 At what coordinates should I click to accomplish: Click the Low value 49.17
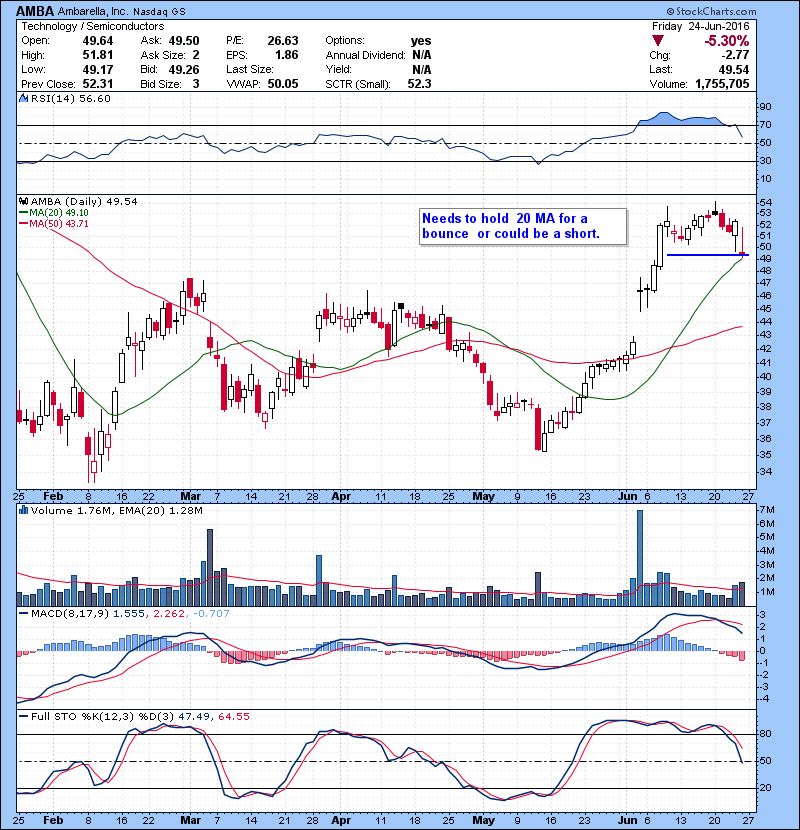pyautogui.click(x=97, y=69)
